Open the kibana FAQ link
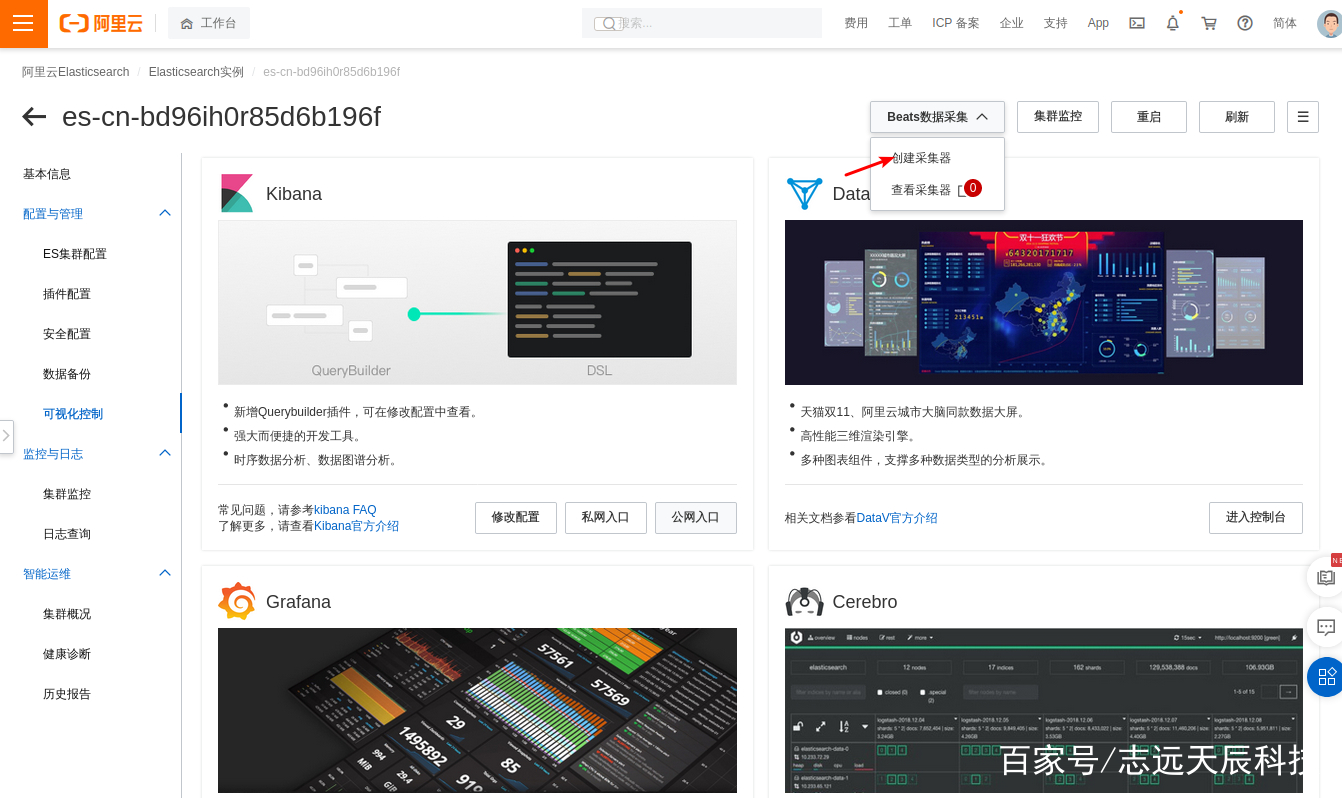 click(x=345, y=510)
